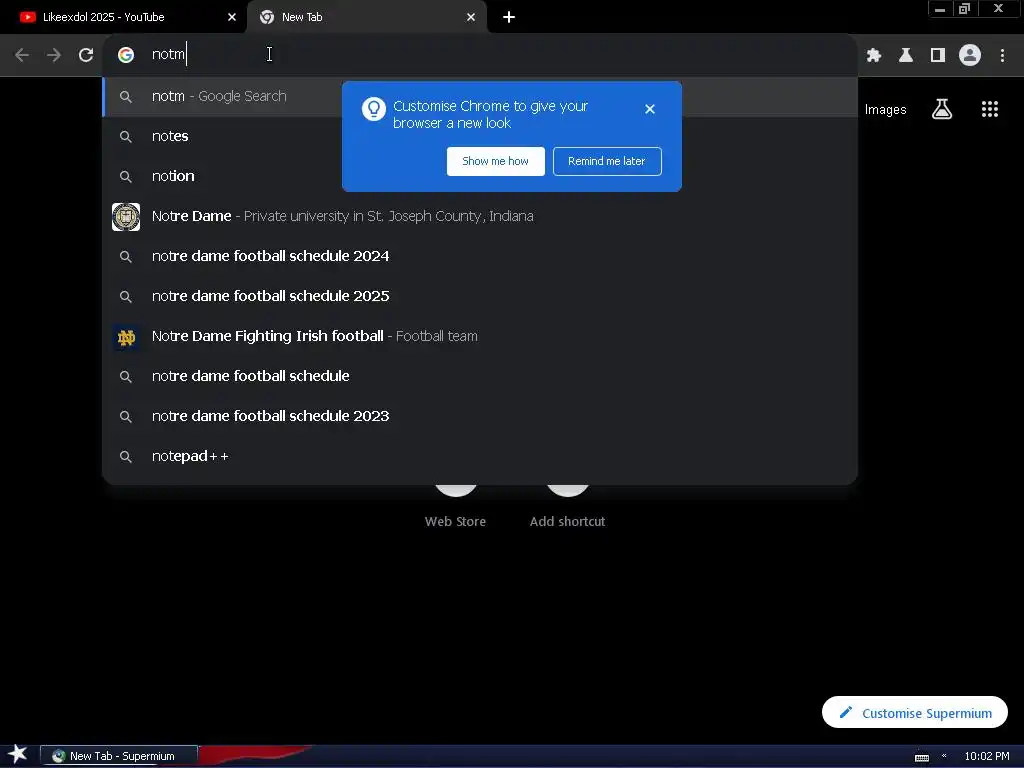Click the lightbulb icon in the Customise popup
The image size is (1024, 768).
(x=374, y=109)
